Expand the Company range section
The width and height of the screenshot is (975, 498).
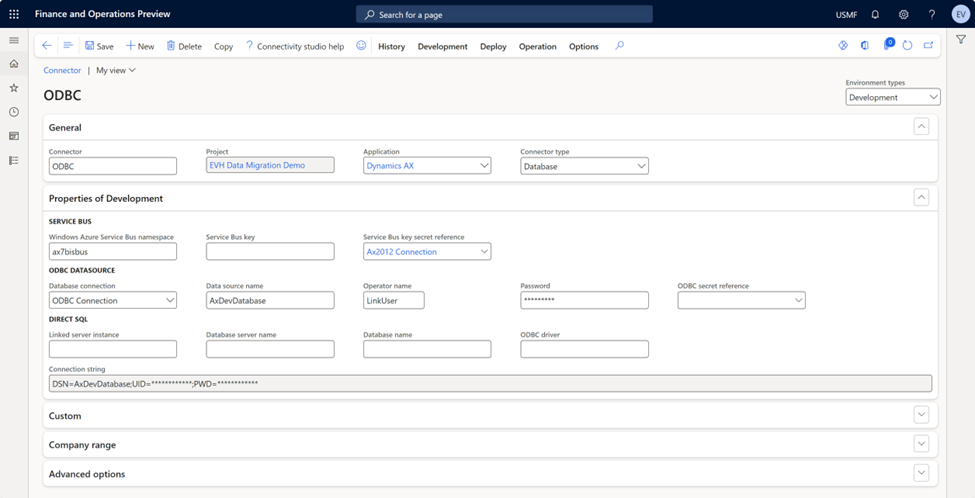(x=922, y=444)
